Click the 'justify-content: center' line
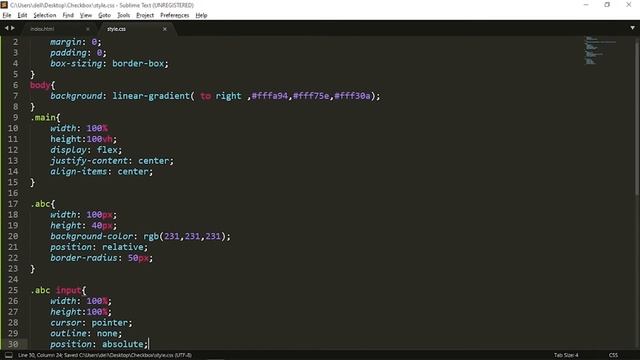Viewport: 640px width, 360px height. coord(112,161)
